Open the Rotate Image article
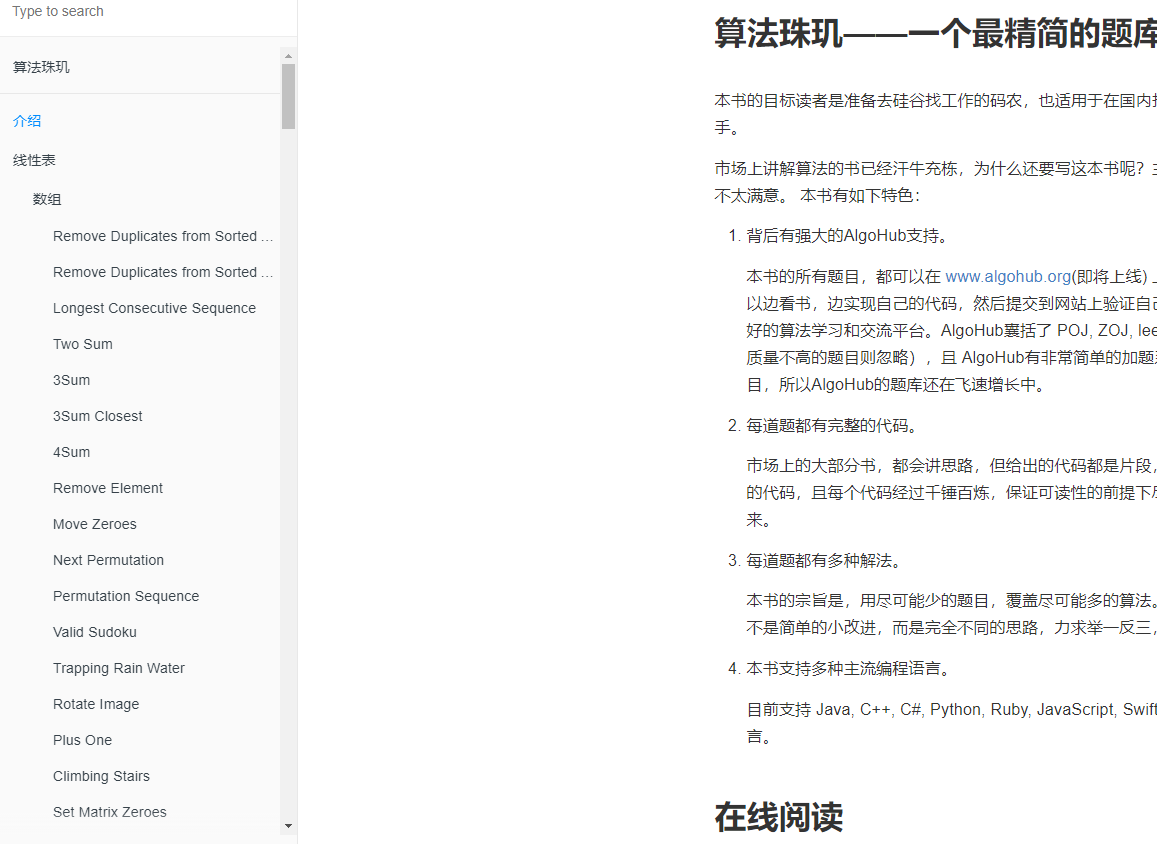 [x=96, y=705]
